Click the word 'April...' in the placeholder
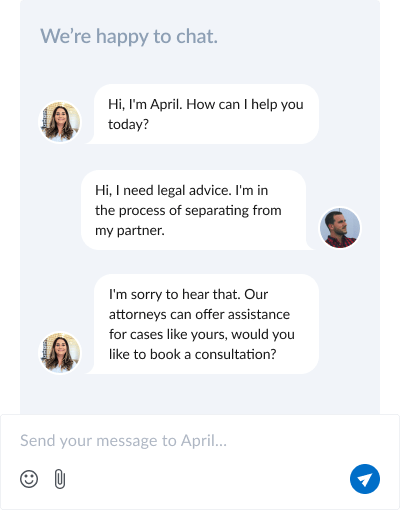Image resolution: width=400 pixels, height=510 pixels. (204, 441)
